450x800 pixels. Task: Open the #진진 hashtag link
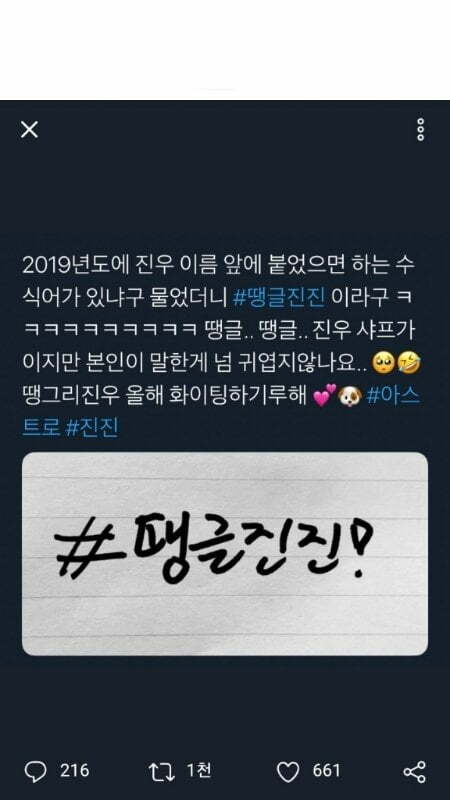coord(92,428)
